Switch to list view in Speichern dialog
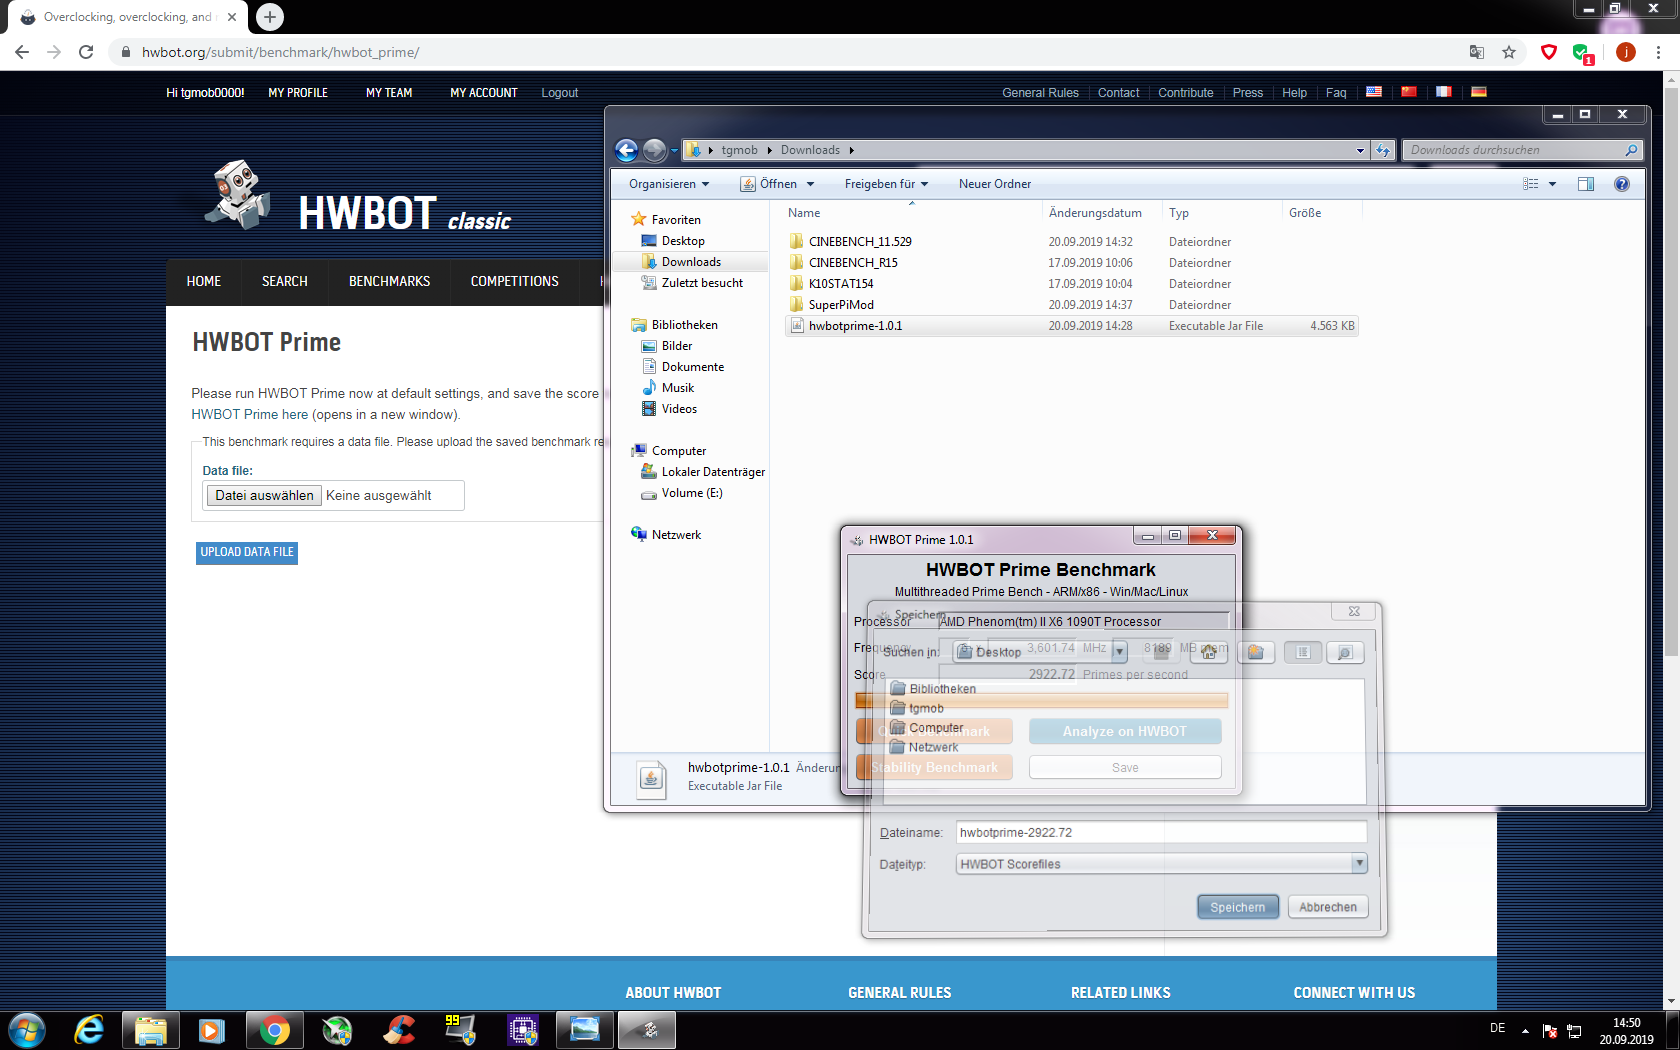This screenshot has height=1050, width=1680. [1303, 652]
